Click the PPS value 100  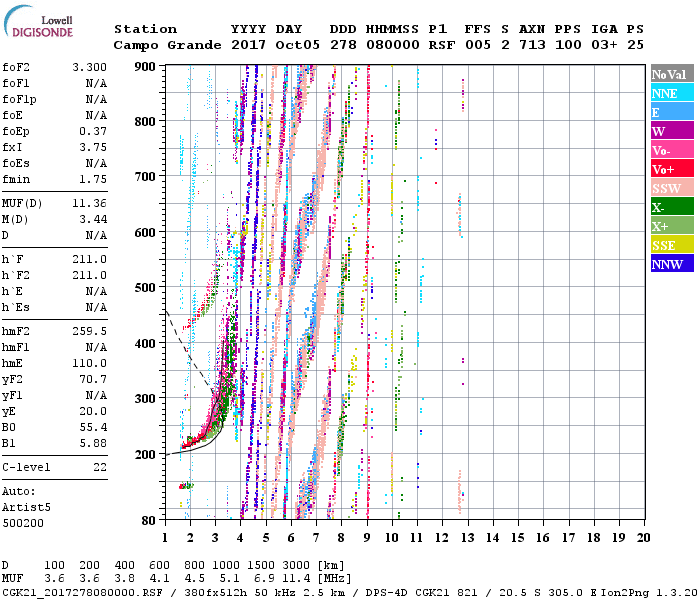pos(568,45)
